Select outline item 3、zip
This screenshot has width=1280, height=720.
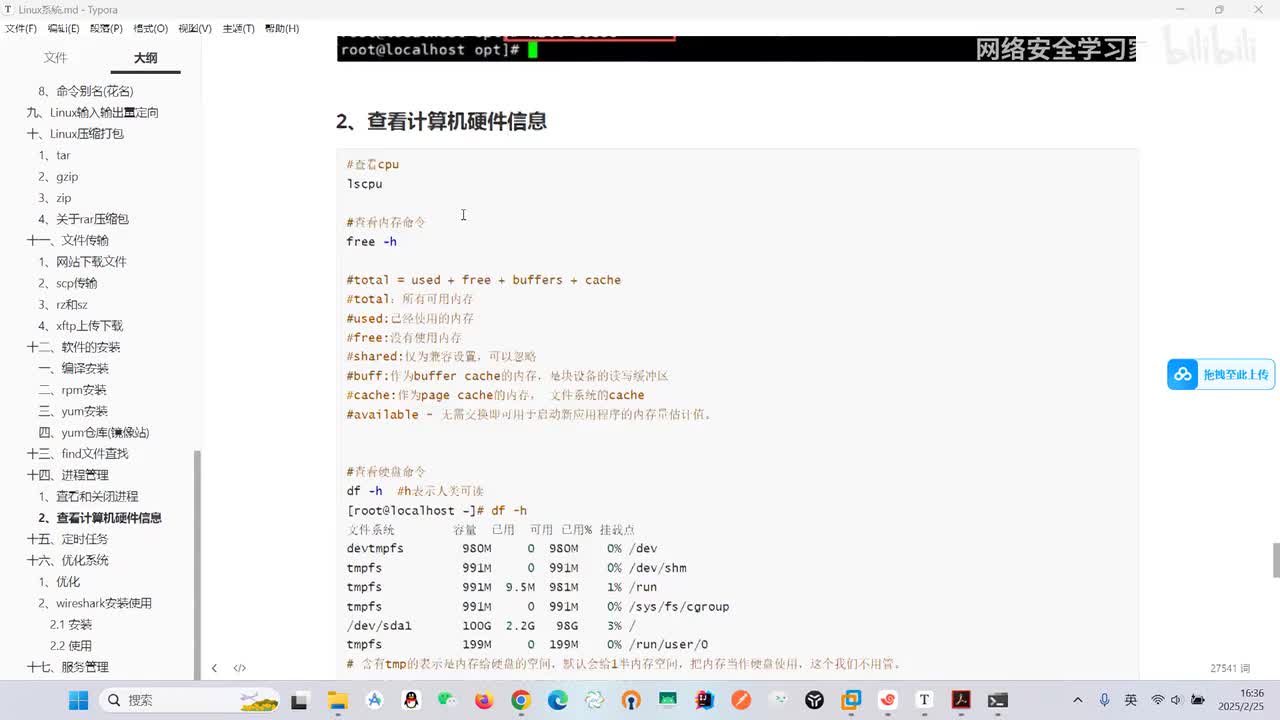tap(55, 198)
